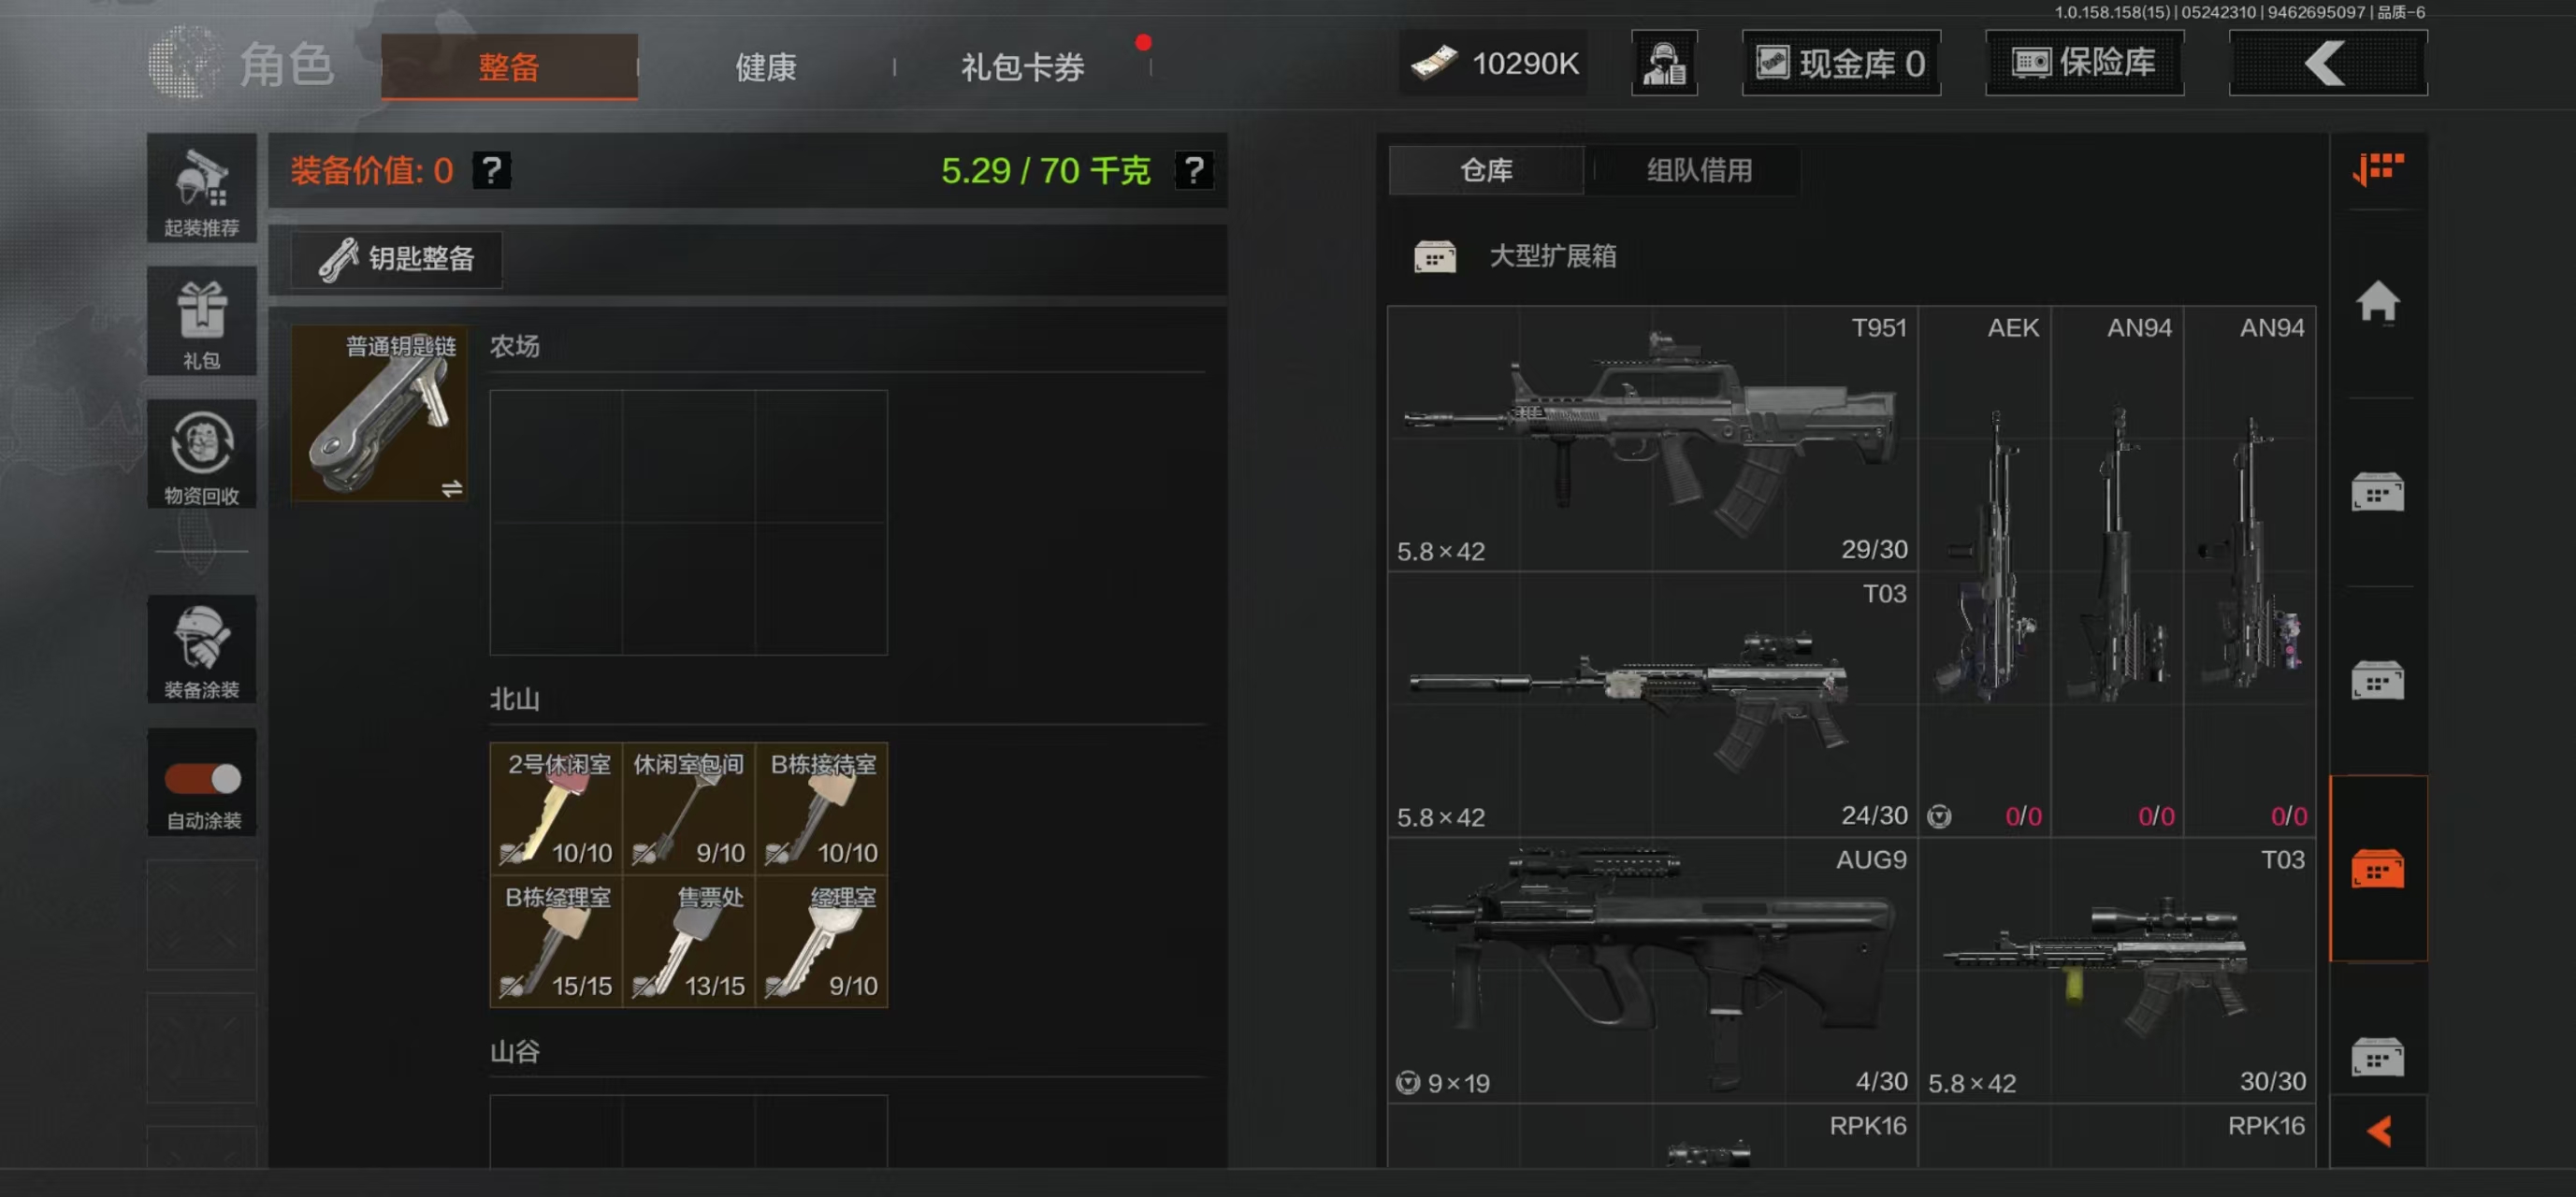Select the AUG9 weapon in storage

[1652, 970]
